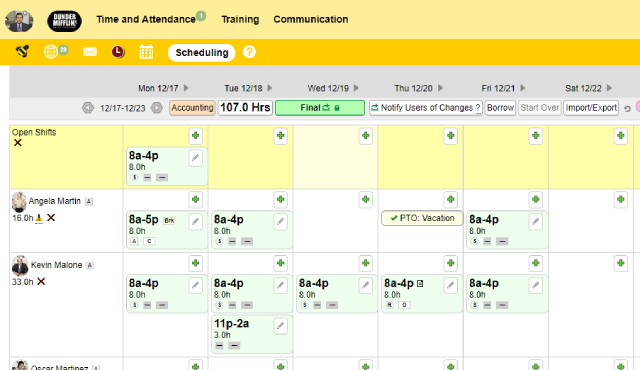The image size is (640, 370).
Task: Expand the Thu 12/20 day arrow
Action: coord(440,88)
